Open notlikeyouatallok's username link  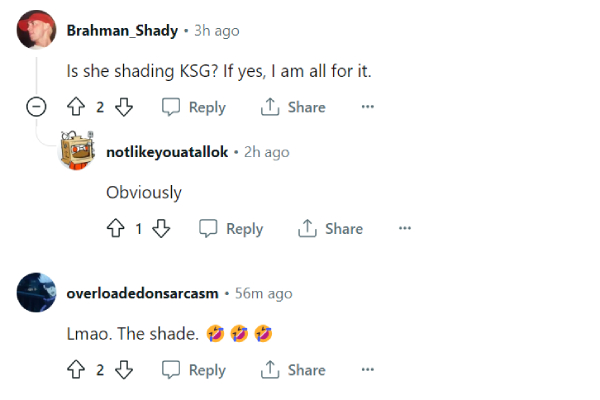point(167,152)
